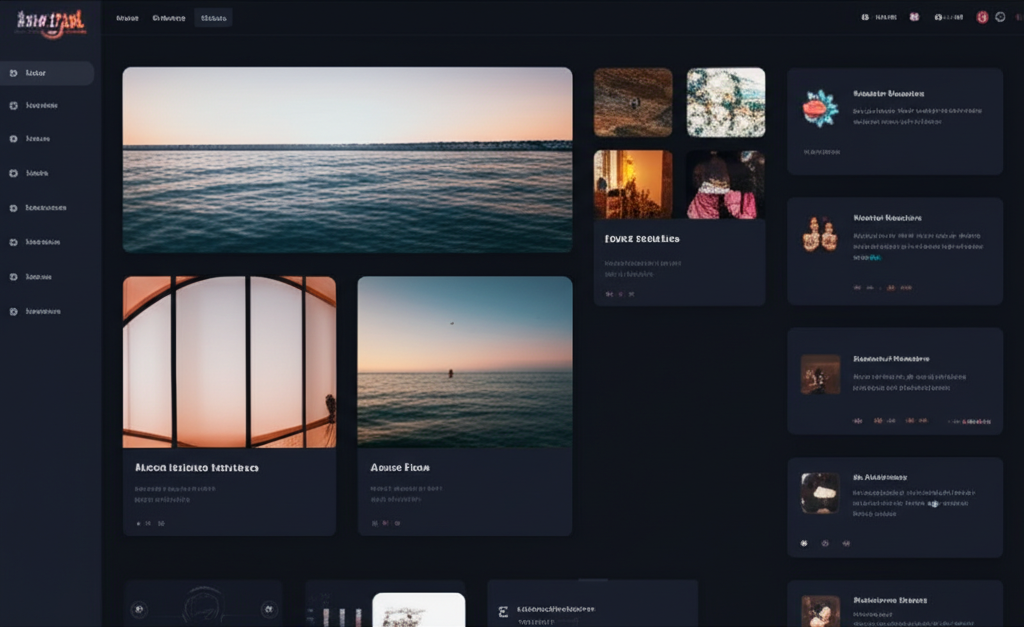Open the arched window photo card
This screenshot has height=627, width=1024.
pos(229,362)
